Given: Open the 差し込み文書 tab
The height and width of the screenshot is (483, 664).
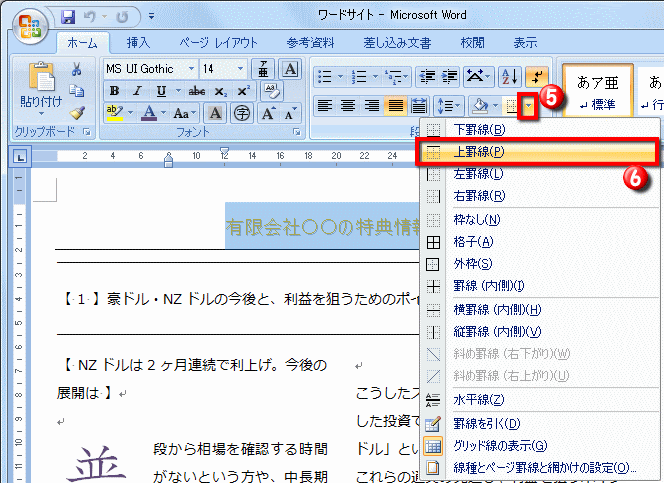Looking at the screenshot, I should 397,43.
